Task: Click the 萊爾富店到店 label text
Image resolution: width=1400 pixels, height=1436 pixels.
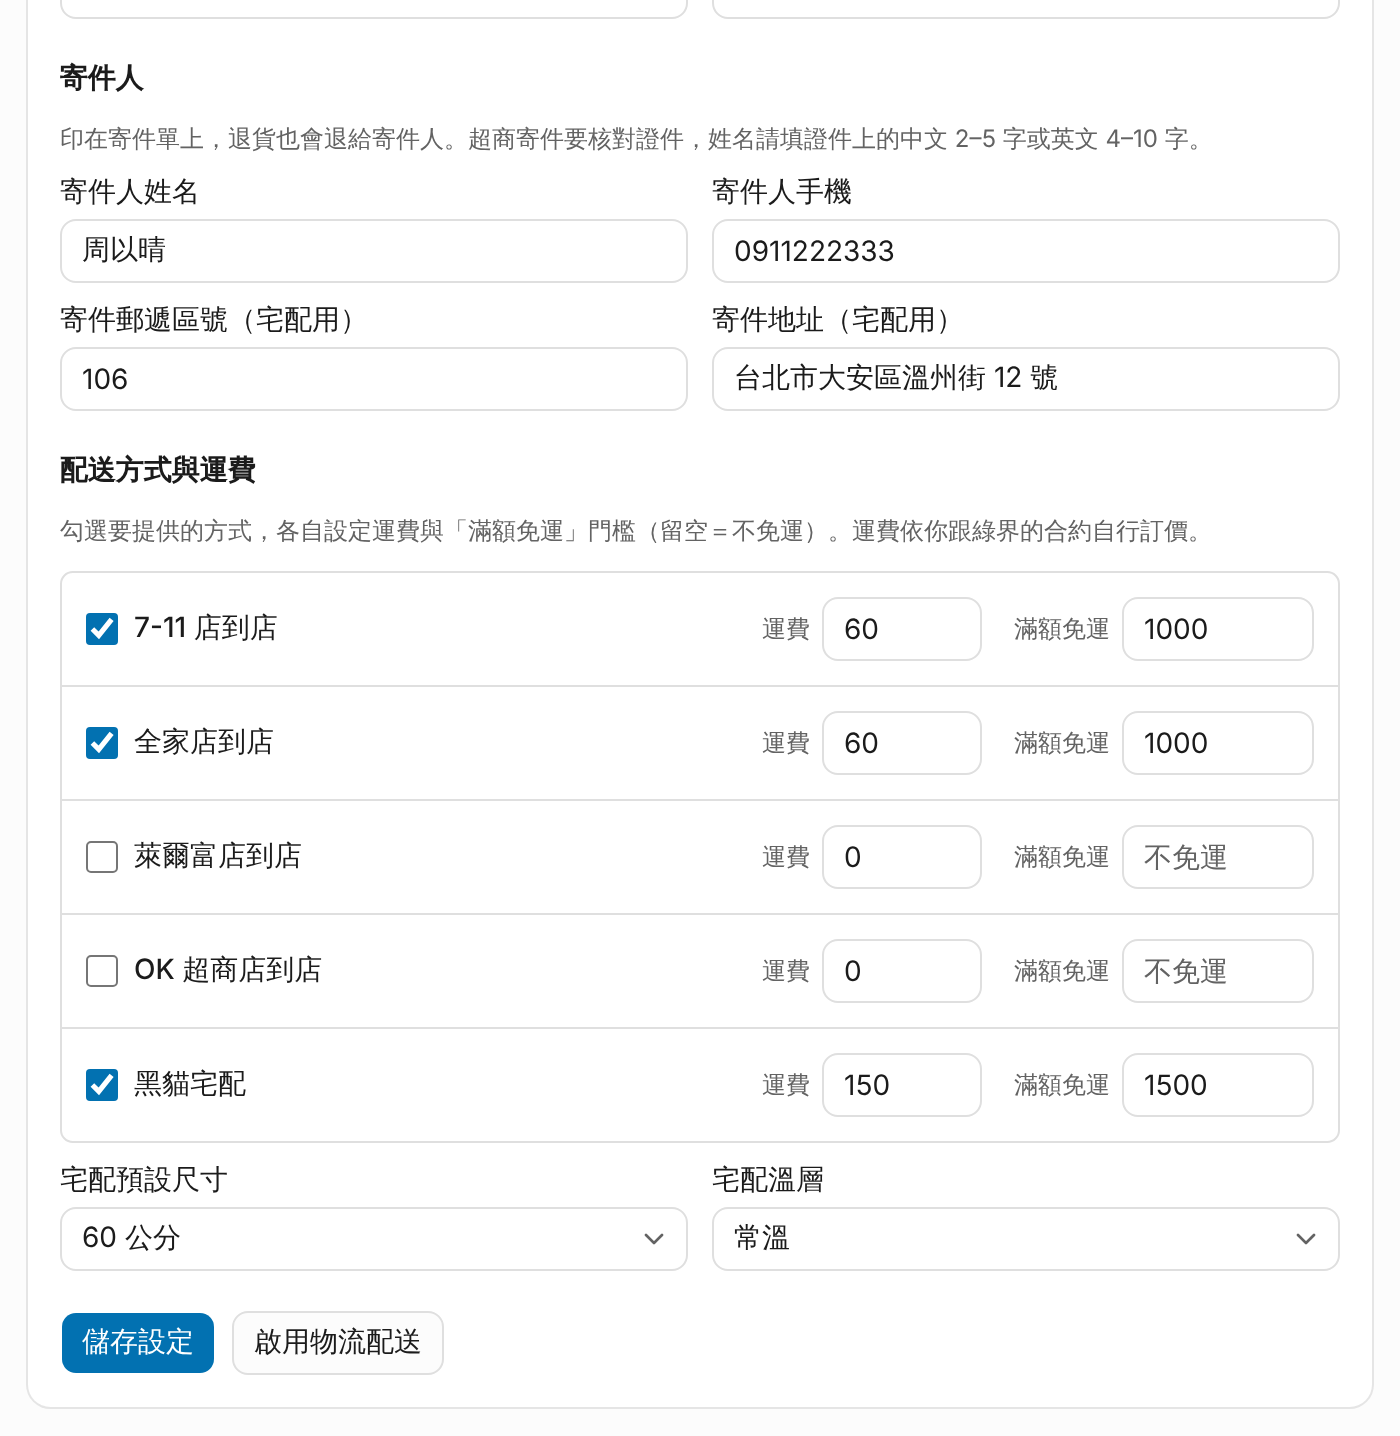Action: 218,856
